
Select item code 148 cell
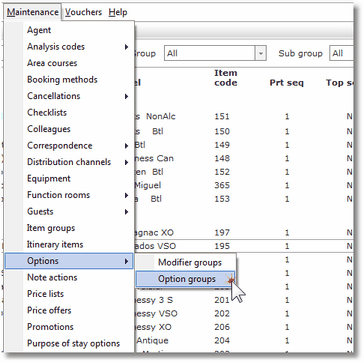(x=222, y=158)
